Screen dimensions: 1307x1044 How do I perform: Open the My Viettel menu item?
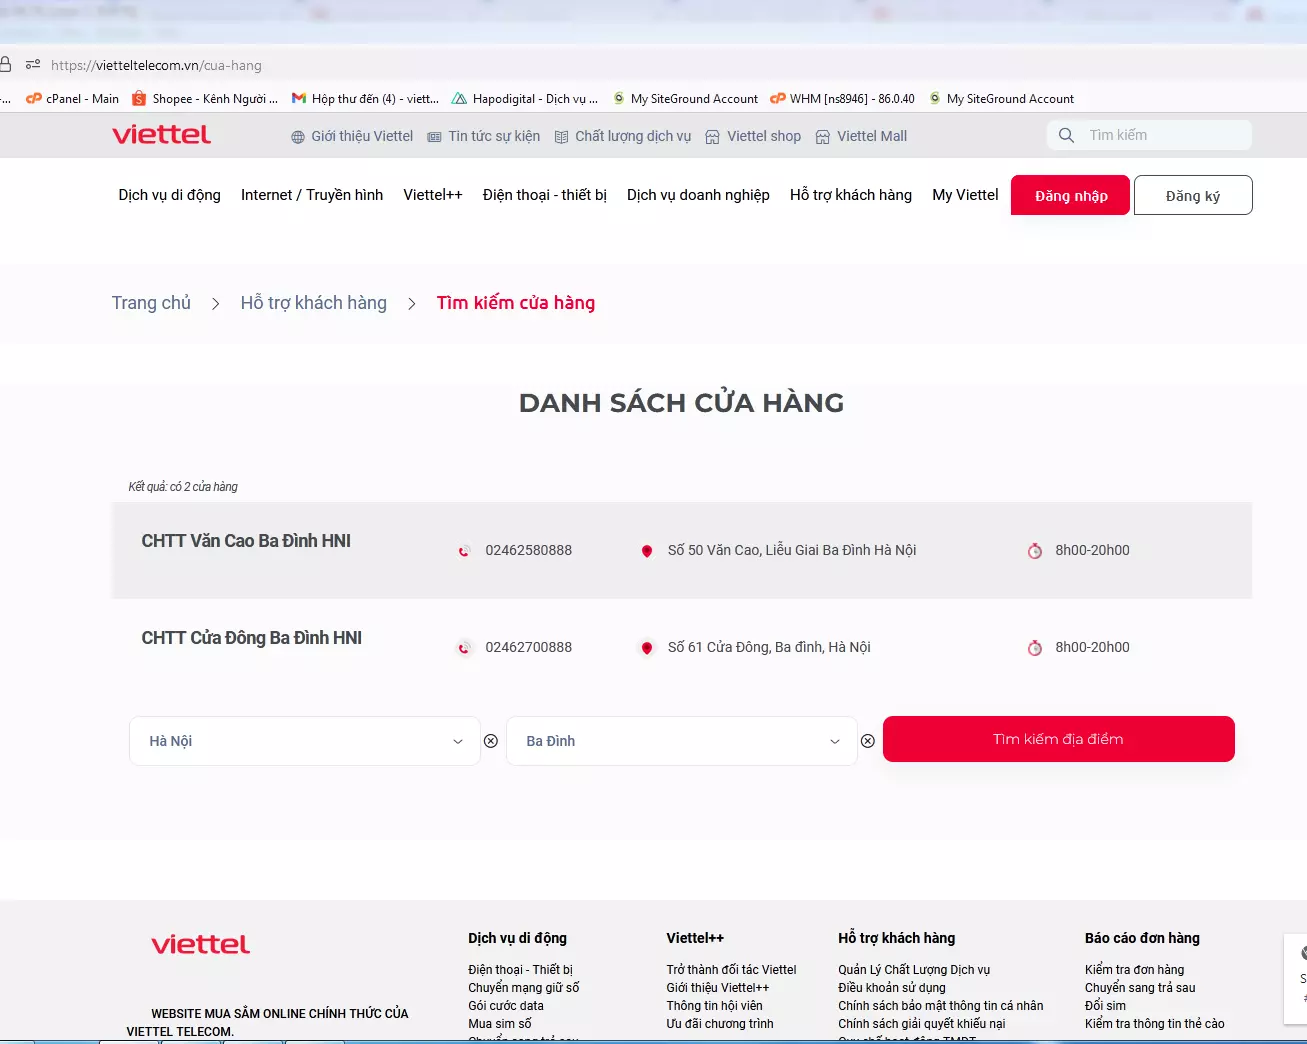(x=965, y=195)
